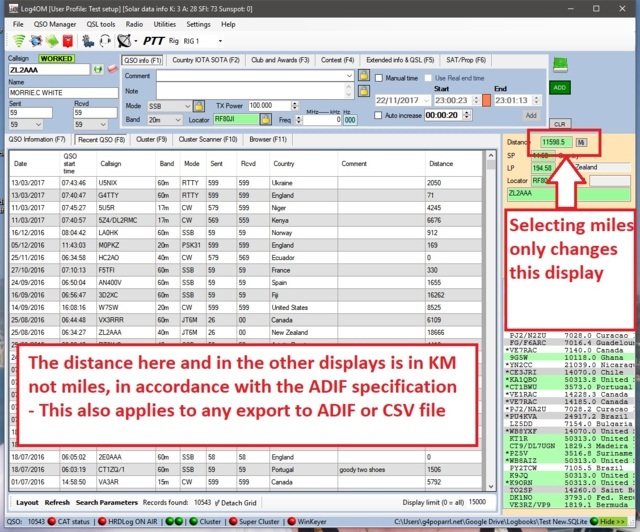Expand the Comment combo box

(x=349, y=76)
